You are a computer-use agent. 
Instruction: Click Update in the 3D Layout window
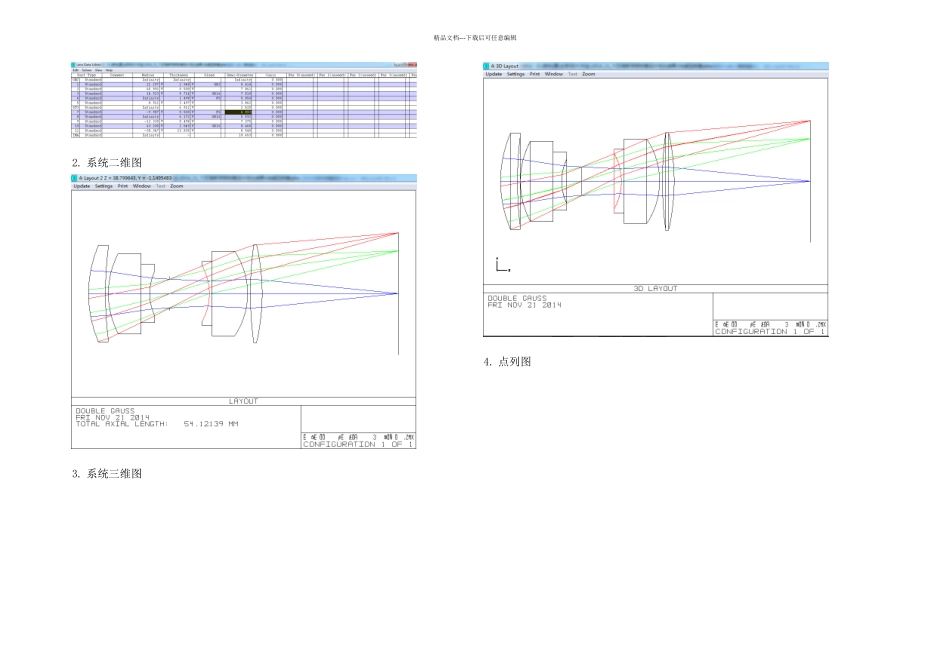494,74
